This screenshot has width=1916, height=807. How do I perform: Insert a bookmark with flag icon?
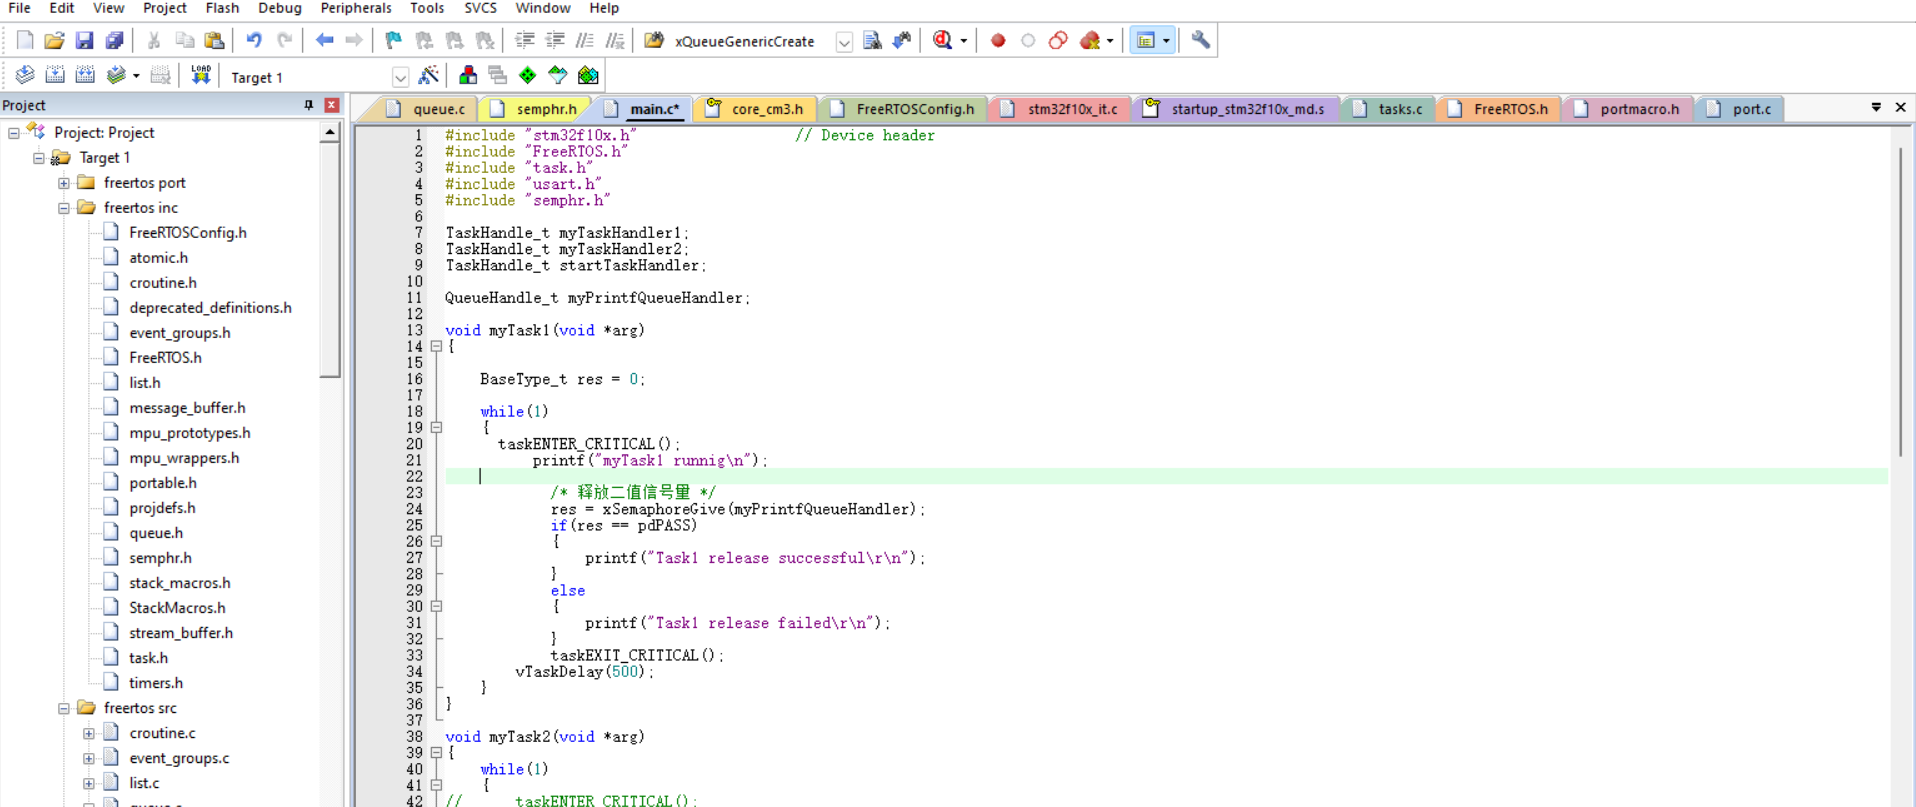[x=393, y=41]
